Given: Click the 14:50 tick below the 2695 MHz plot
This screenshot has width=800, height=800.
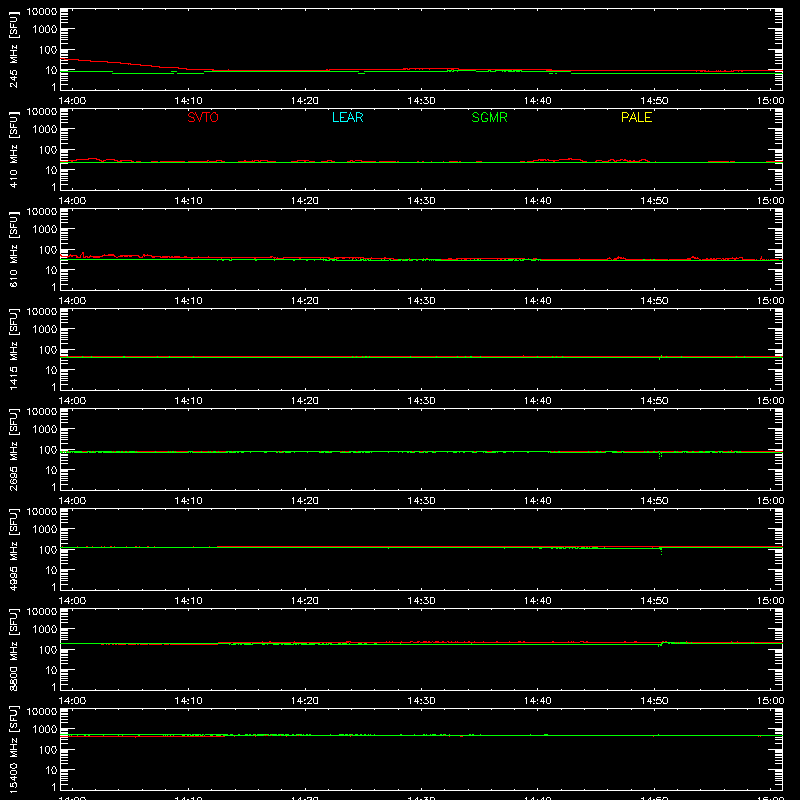Looking at the screenshot, I should click(x=654, y=501).
